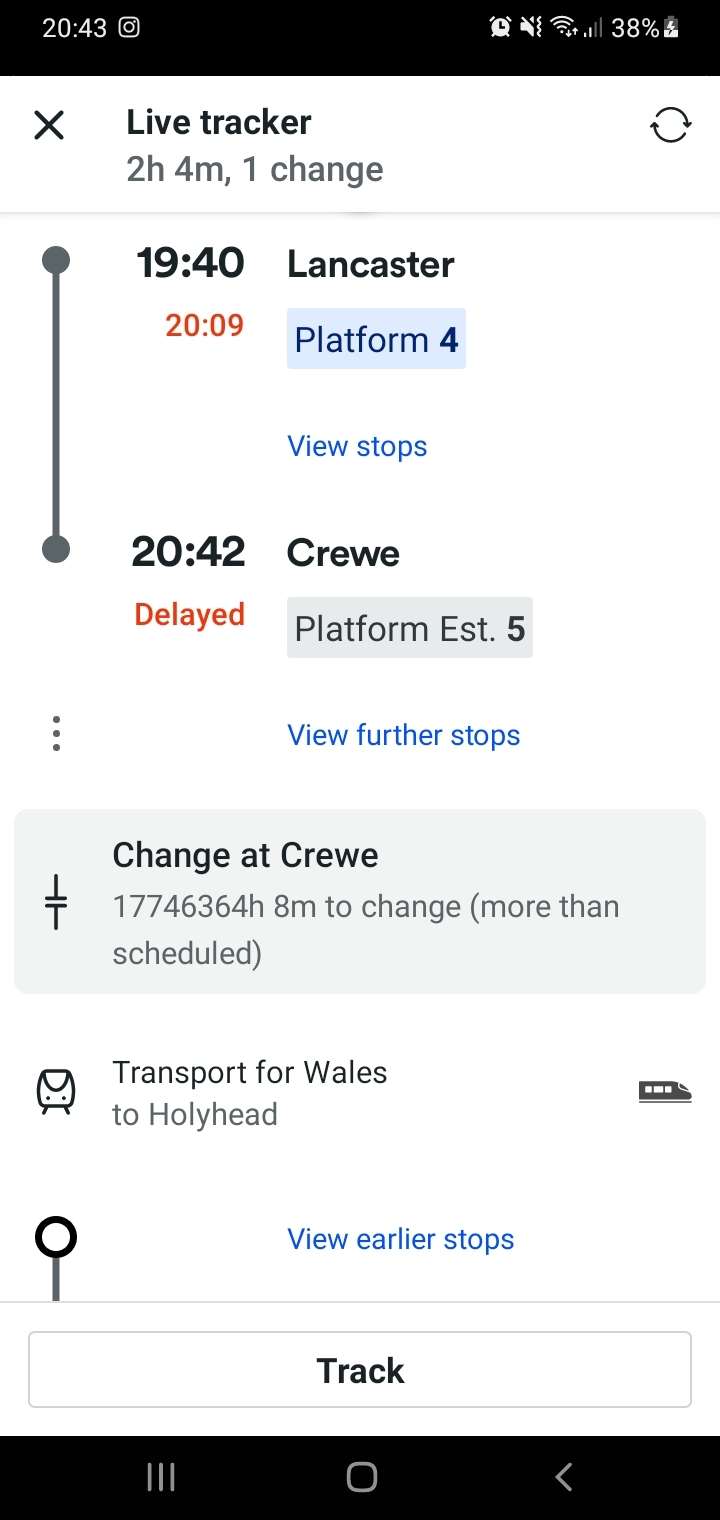The width and height of the screenshot is (720, 1520).
Task: Tap the Crewe Platform Est. 5 badge
Action: coord(409,628)
